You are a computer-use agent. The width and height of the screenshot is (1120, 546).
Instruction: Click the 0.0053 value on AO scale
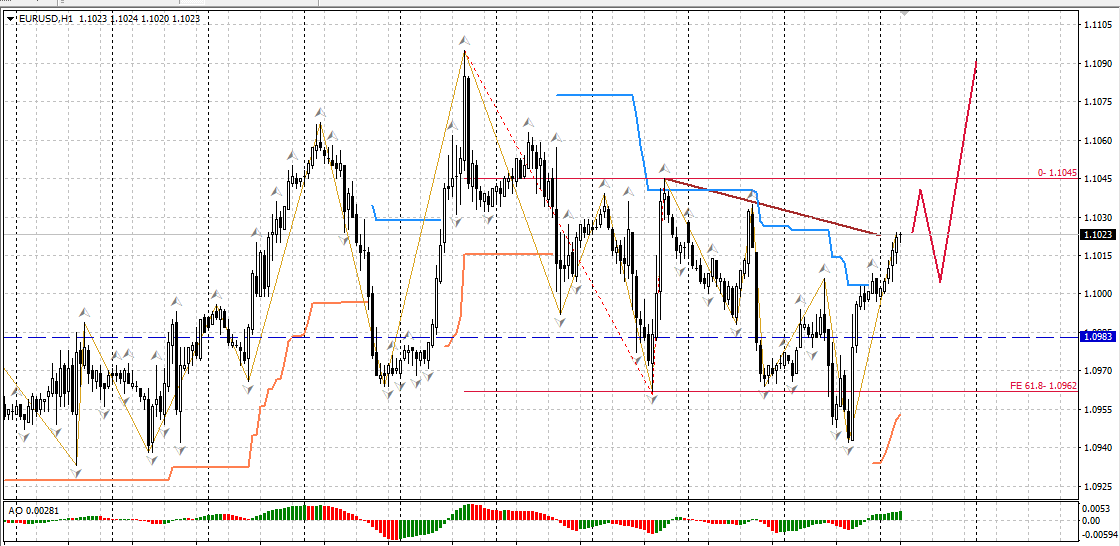pos(1097,509)
